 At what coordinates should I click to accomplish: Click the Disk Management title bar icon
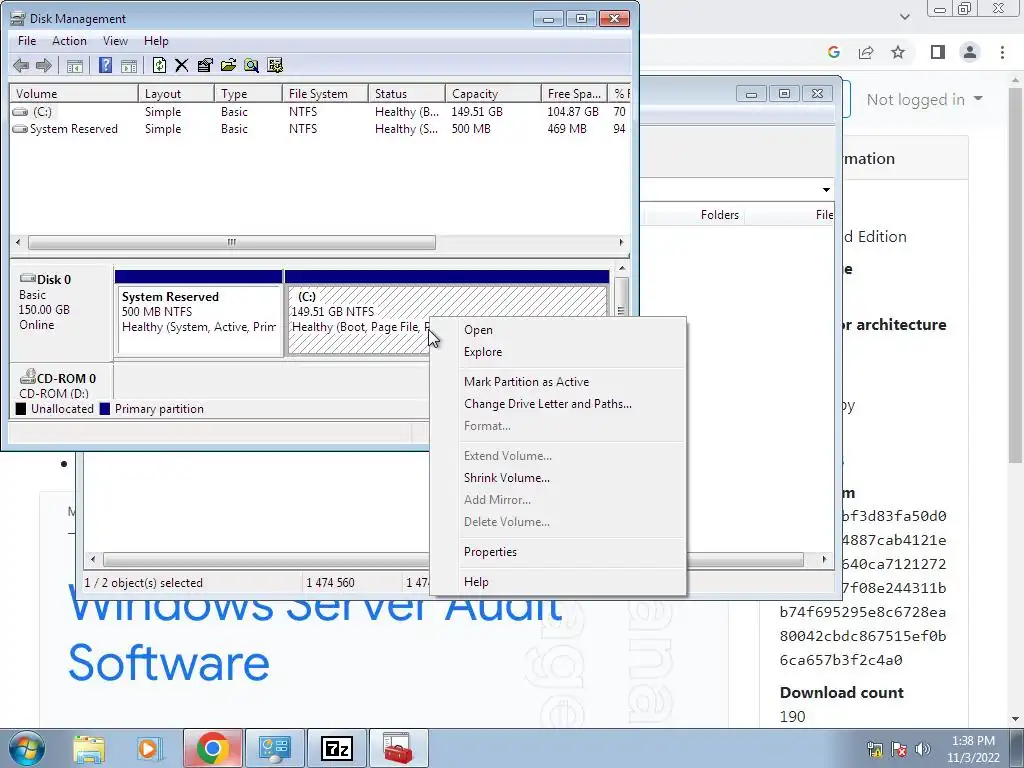point(18,18)
